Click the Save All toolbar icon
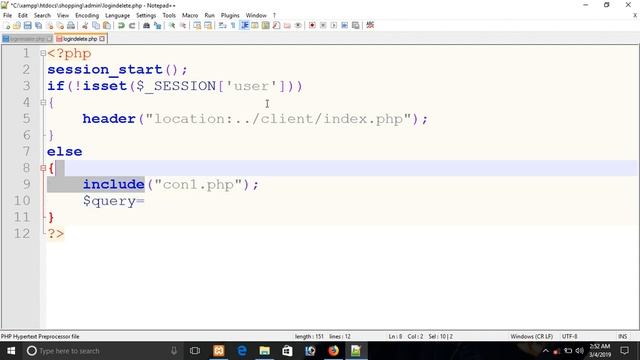The width and height of the screenshot is (640, 360). [38, 25]
